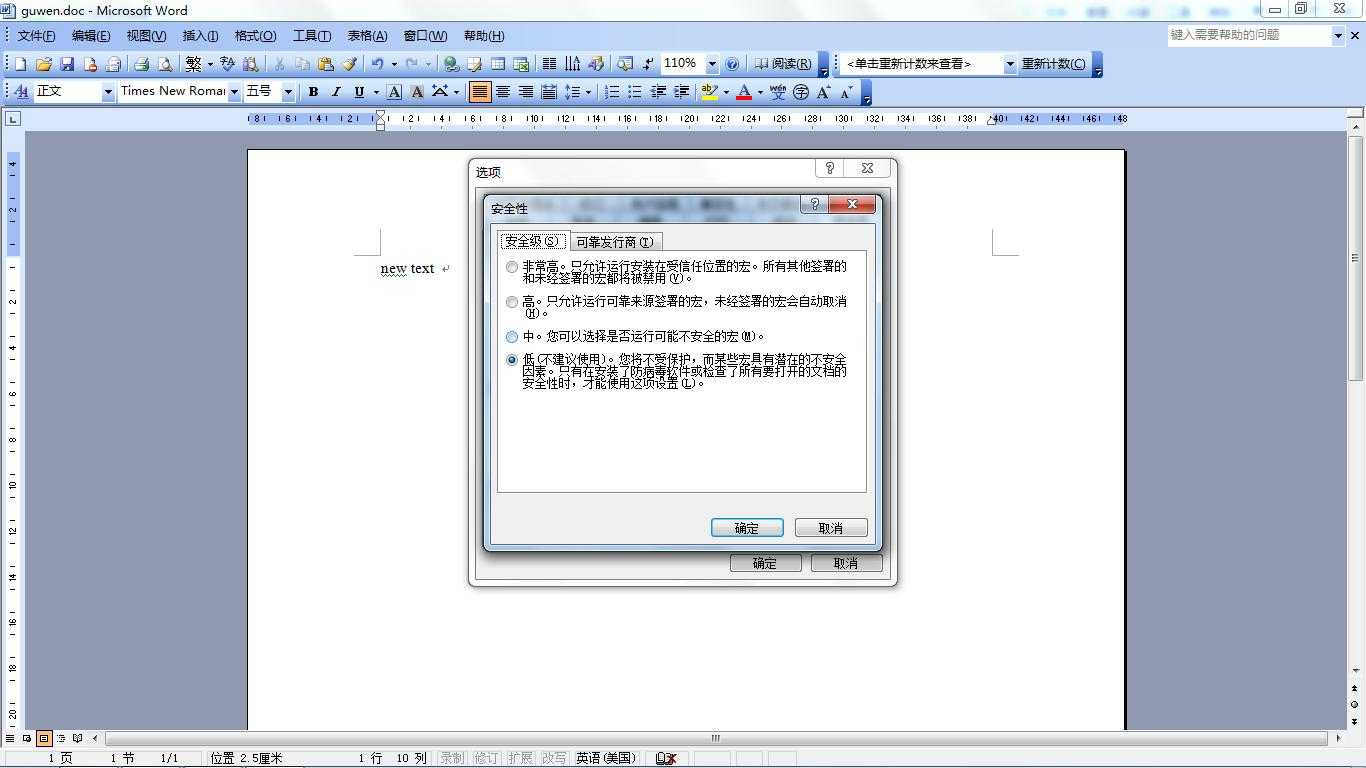This screenshot has width=1366, height=768.
Task: Click the 阅读(R) reading layout button
Action: point(783,64)
